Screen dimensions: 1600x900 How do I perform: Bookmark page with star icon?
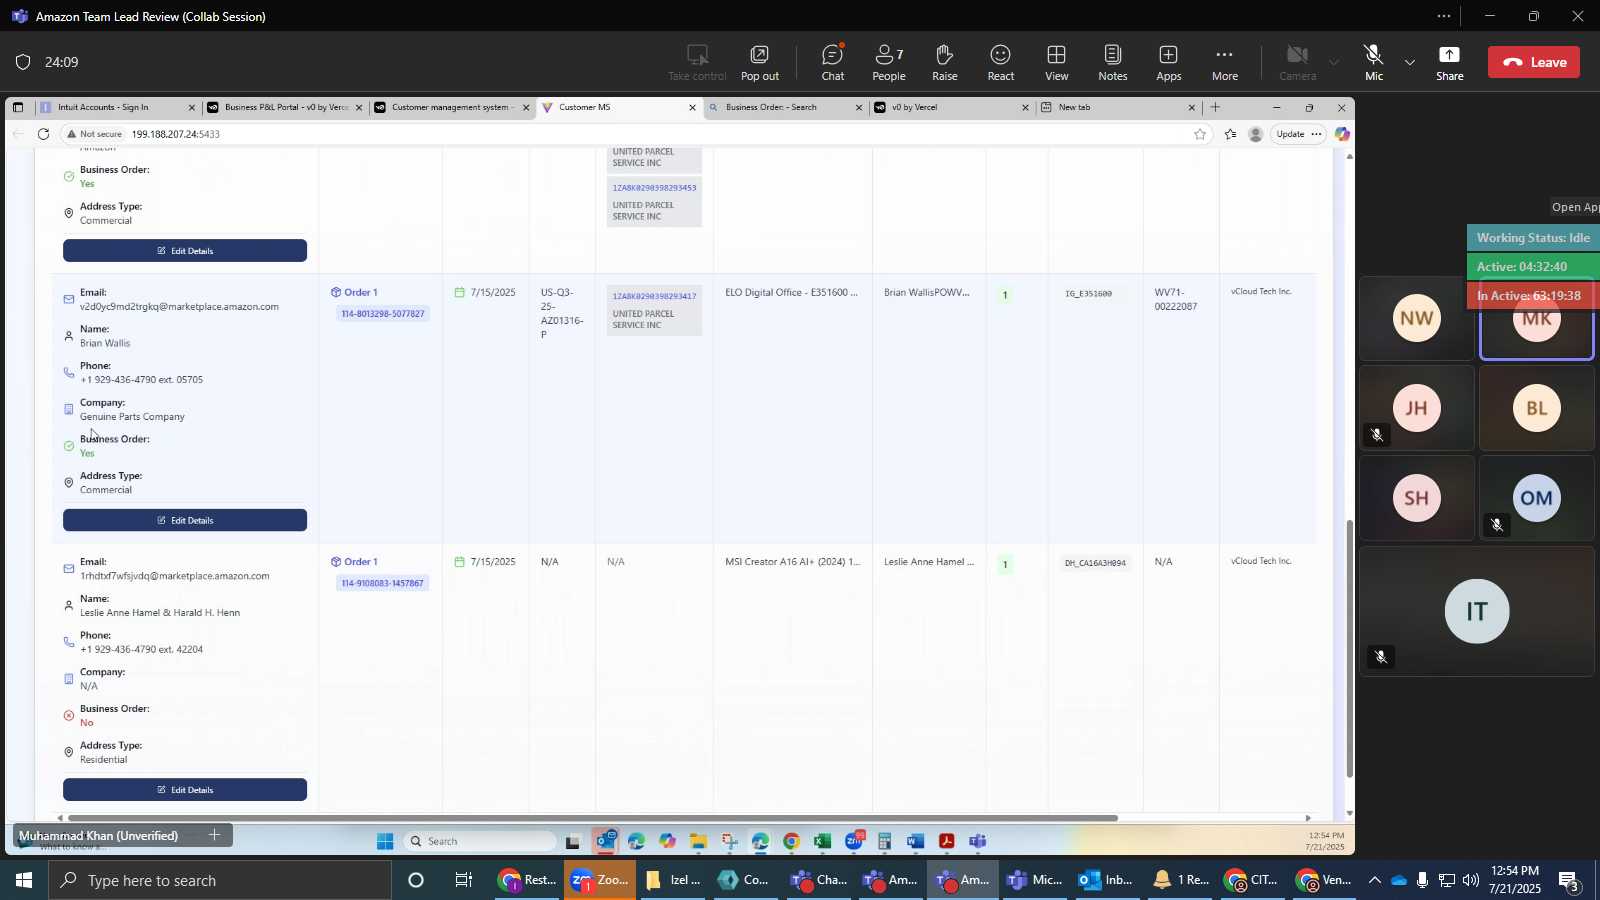(x=1200, y=134)
